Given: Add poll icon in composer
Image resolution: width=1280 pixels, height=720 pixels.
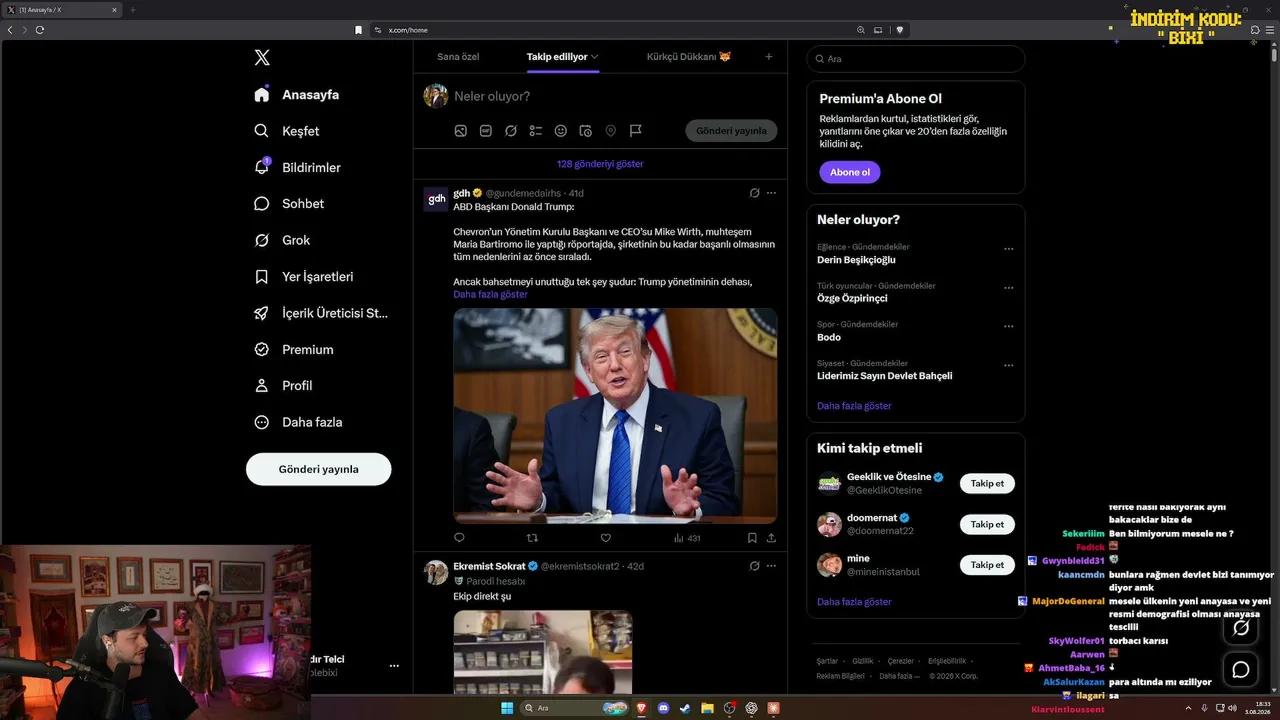Looking at the screenshot, I should coord(536,131).
